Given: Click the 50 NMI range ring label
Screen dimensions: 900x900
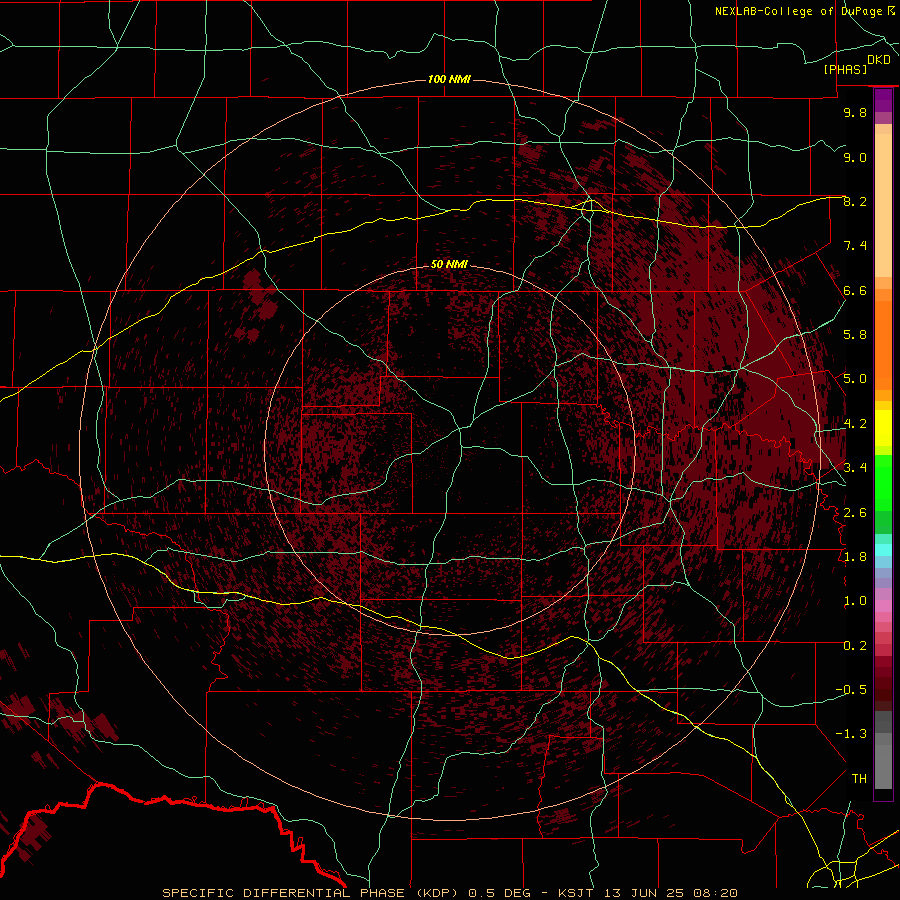Looking at the screenshot, I should (449, 264).
